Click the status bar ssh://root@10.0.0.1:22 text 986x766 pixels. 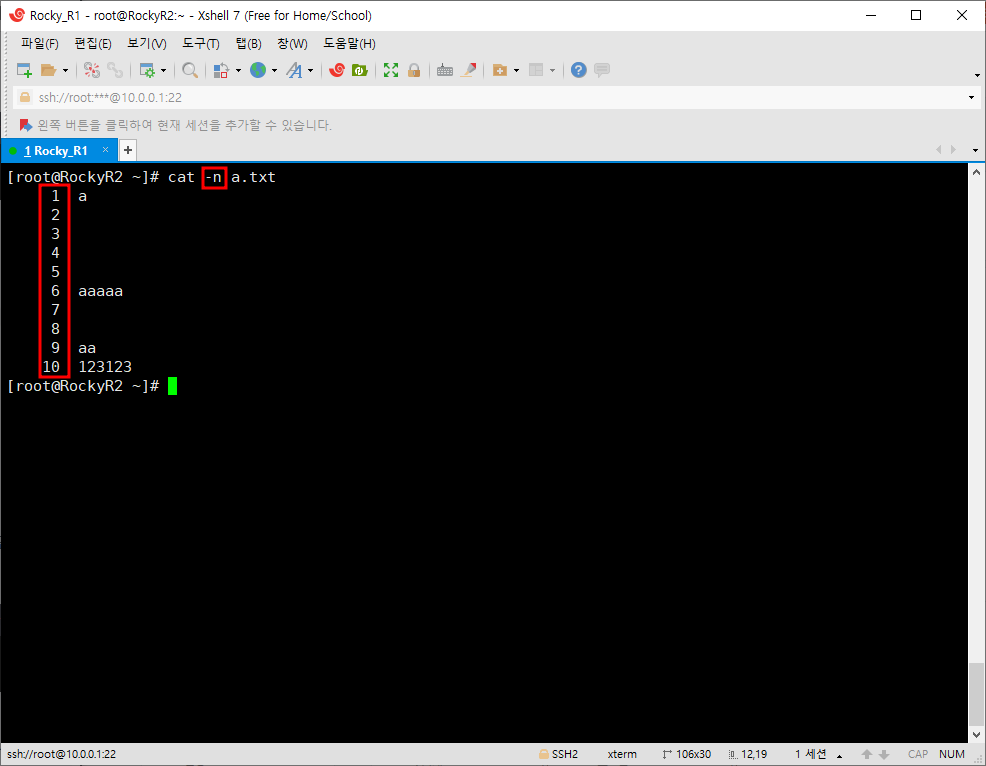[x=62, y=754]
